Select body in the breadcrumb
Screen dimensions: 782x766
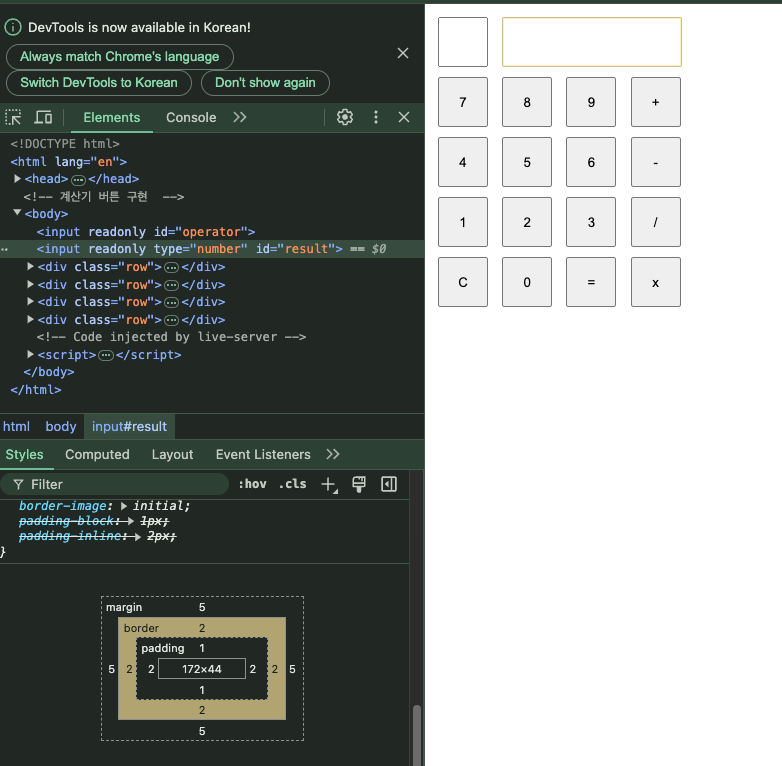[x=61, y=426]
